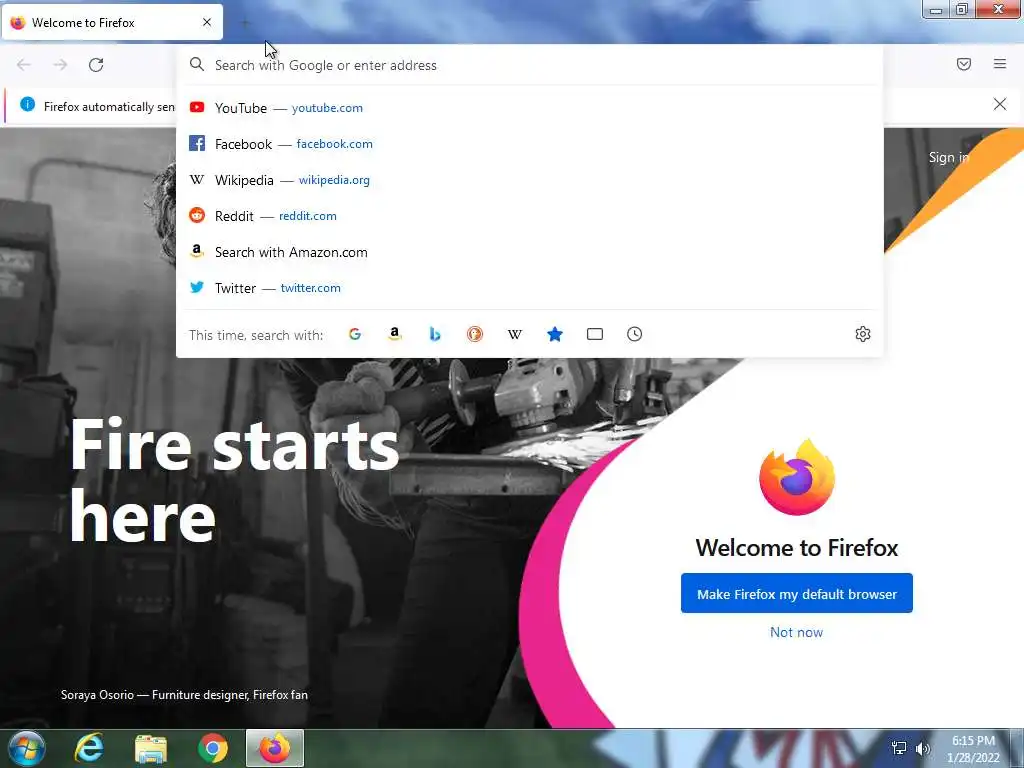
Task: Launch Internet Explorer from taskbar
Action: [89, 748]
